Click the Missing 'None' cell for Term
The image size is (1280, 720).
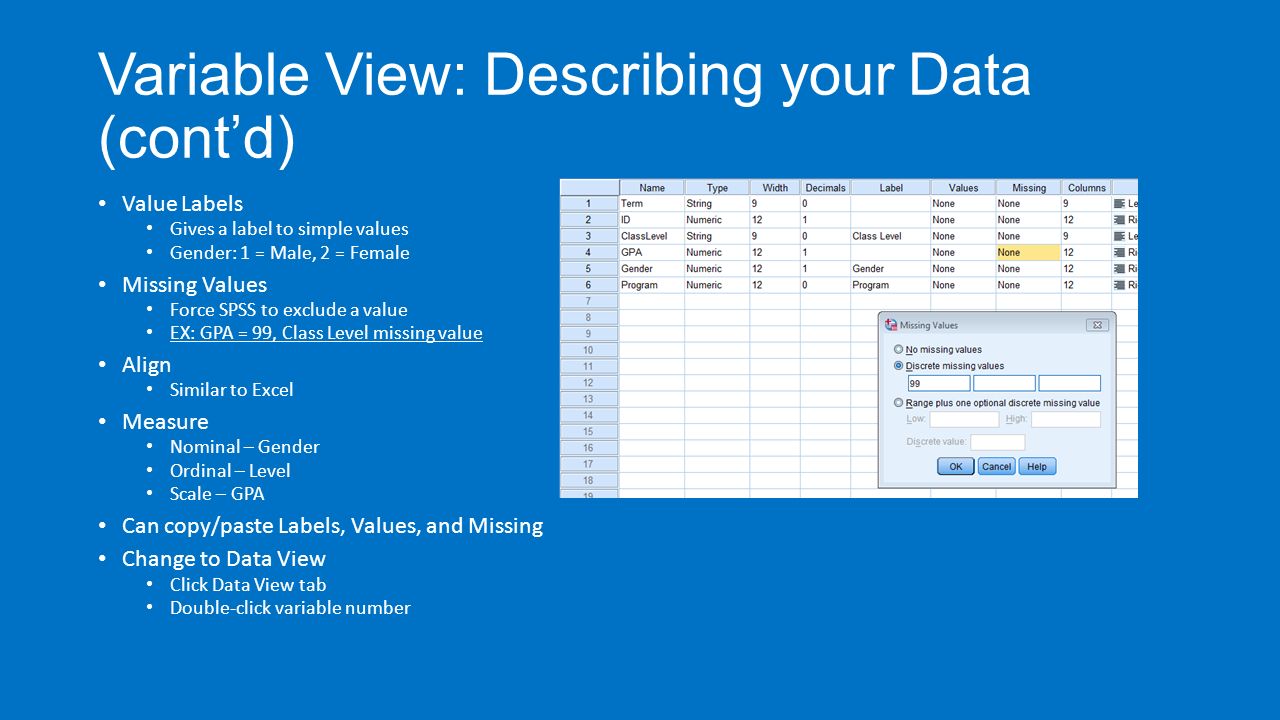[1029, 203]
